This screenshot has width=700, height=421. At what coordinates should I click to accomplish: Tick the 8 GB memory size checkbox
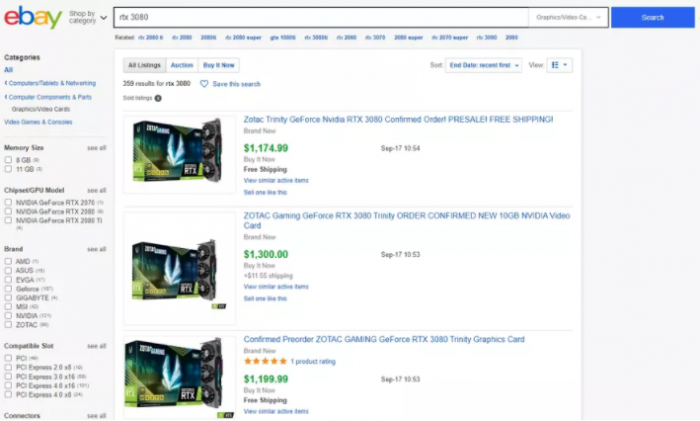pos(8,160)
